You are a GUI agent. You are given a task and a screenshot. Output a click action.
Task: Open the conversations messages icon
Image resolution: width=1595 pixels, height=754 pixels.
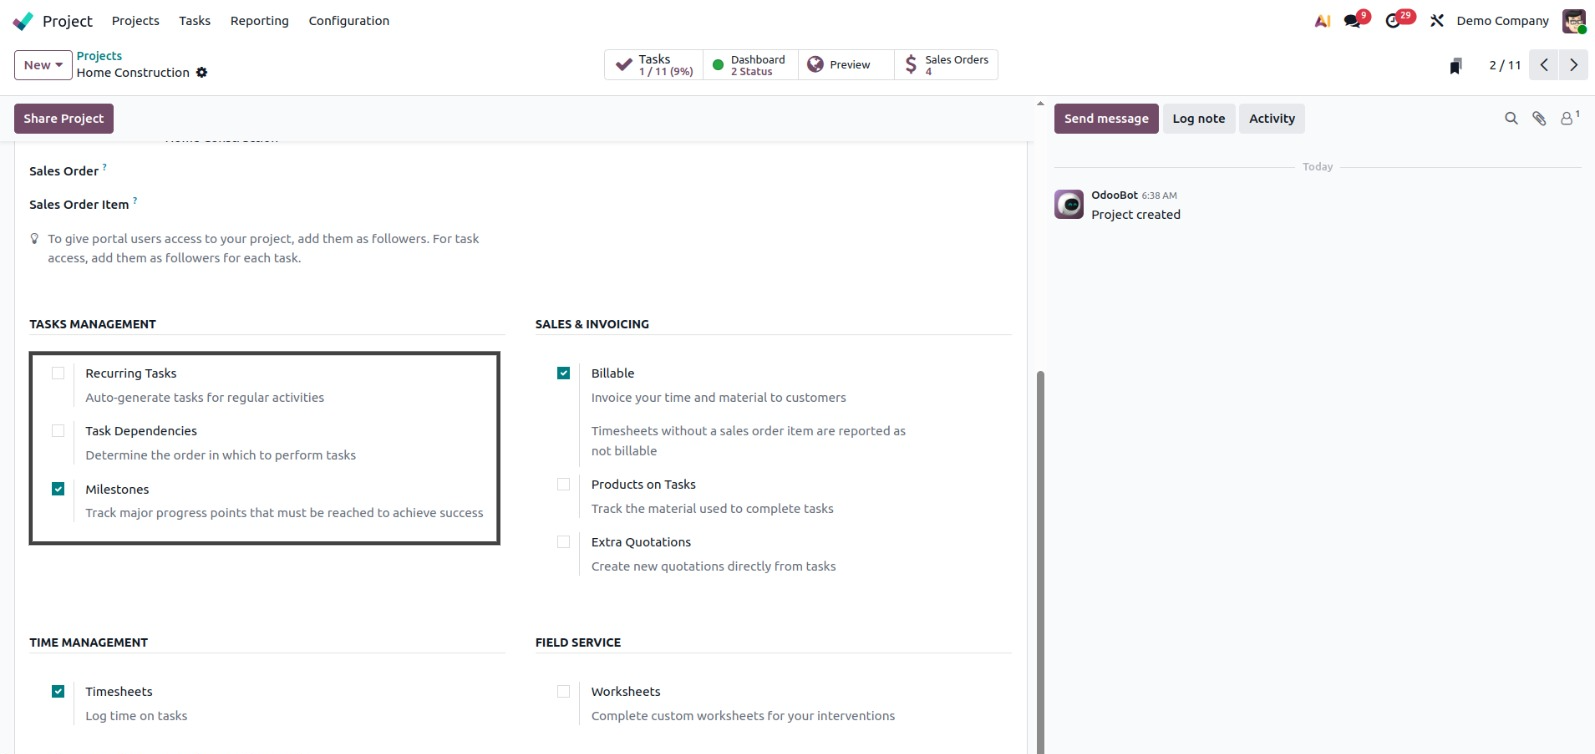1353,21
